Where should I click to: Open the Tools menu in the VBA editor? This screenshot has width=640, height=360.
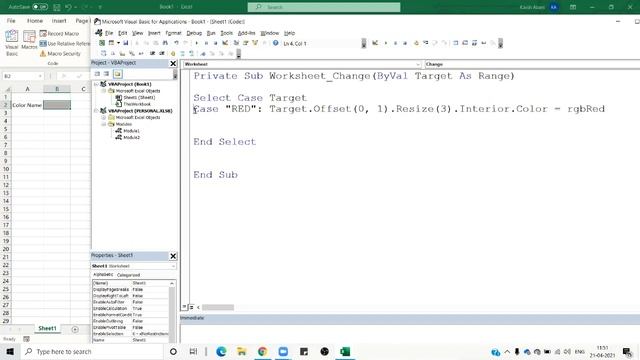click(226, 33)
